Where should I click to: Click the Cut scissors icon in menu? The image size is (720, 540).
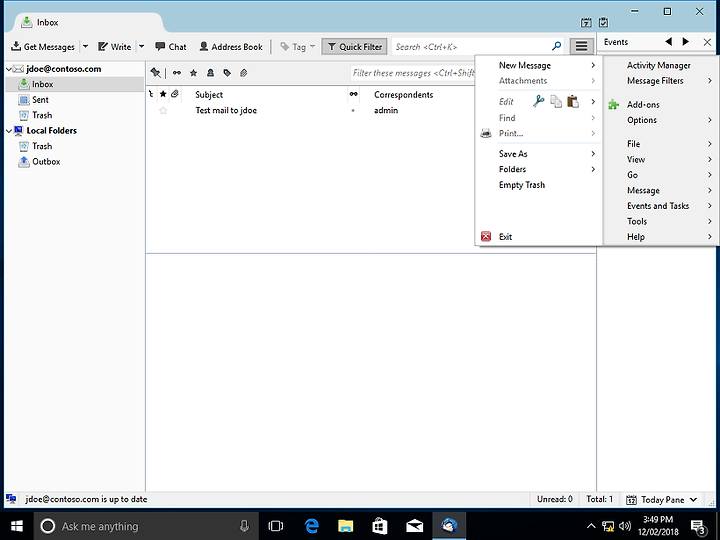(x=538, y=101)
